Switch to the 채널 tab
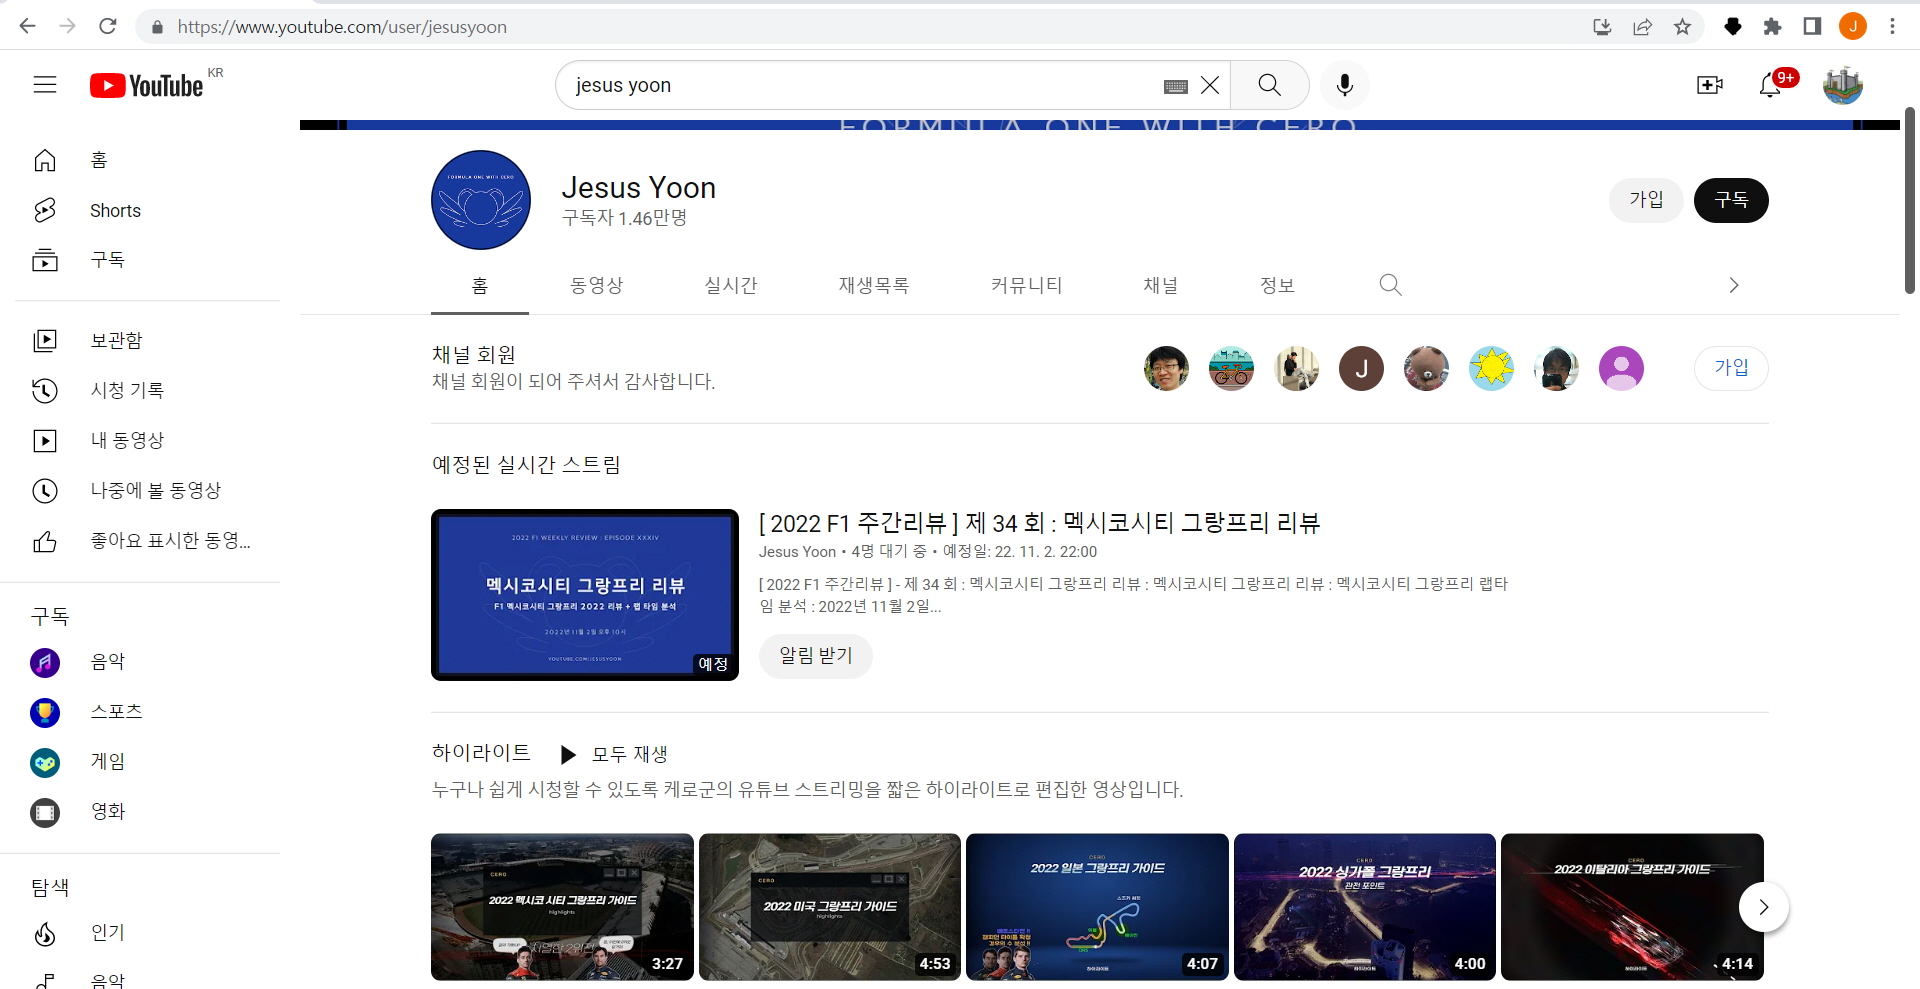This screenshot has height=989, width=1920. coord(1161,286)
